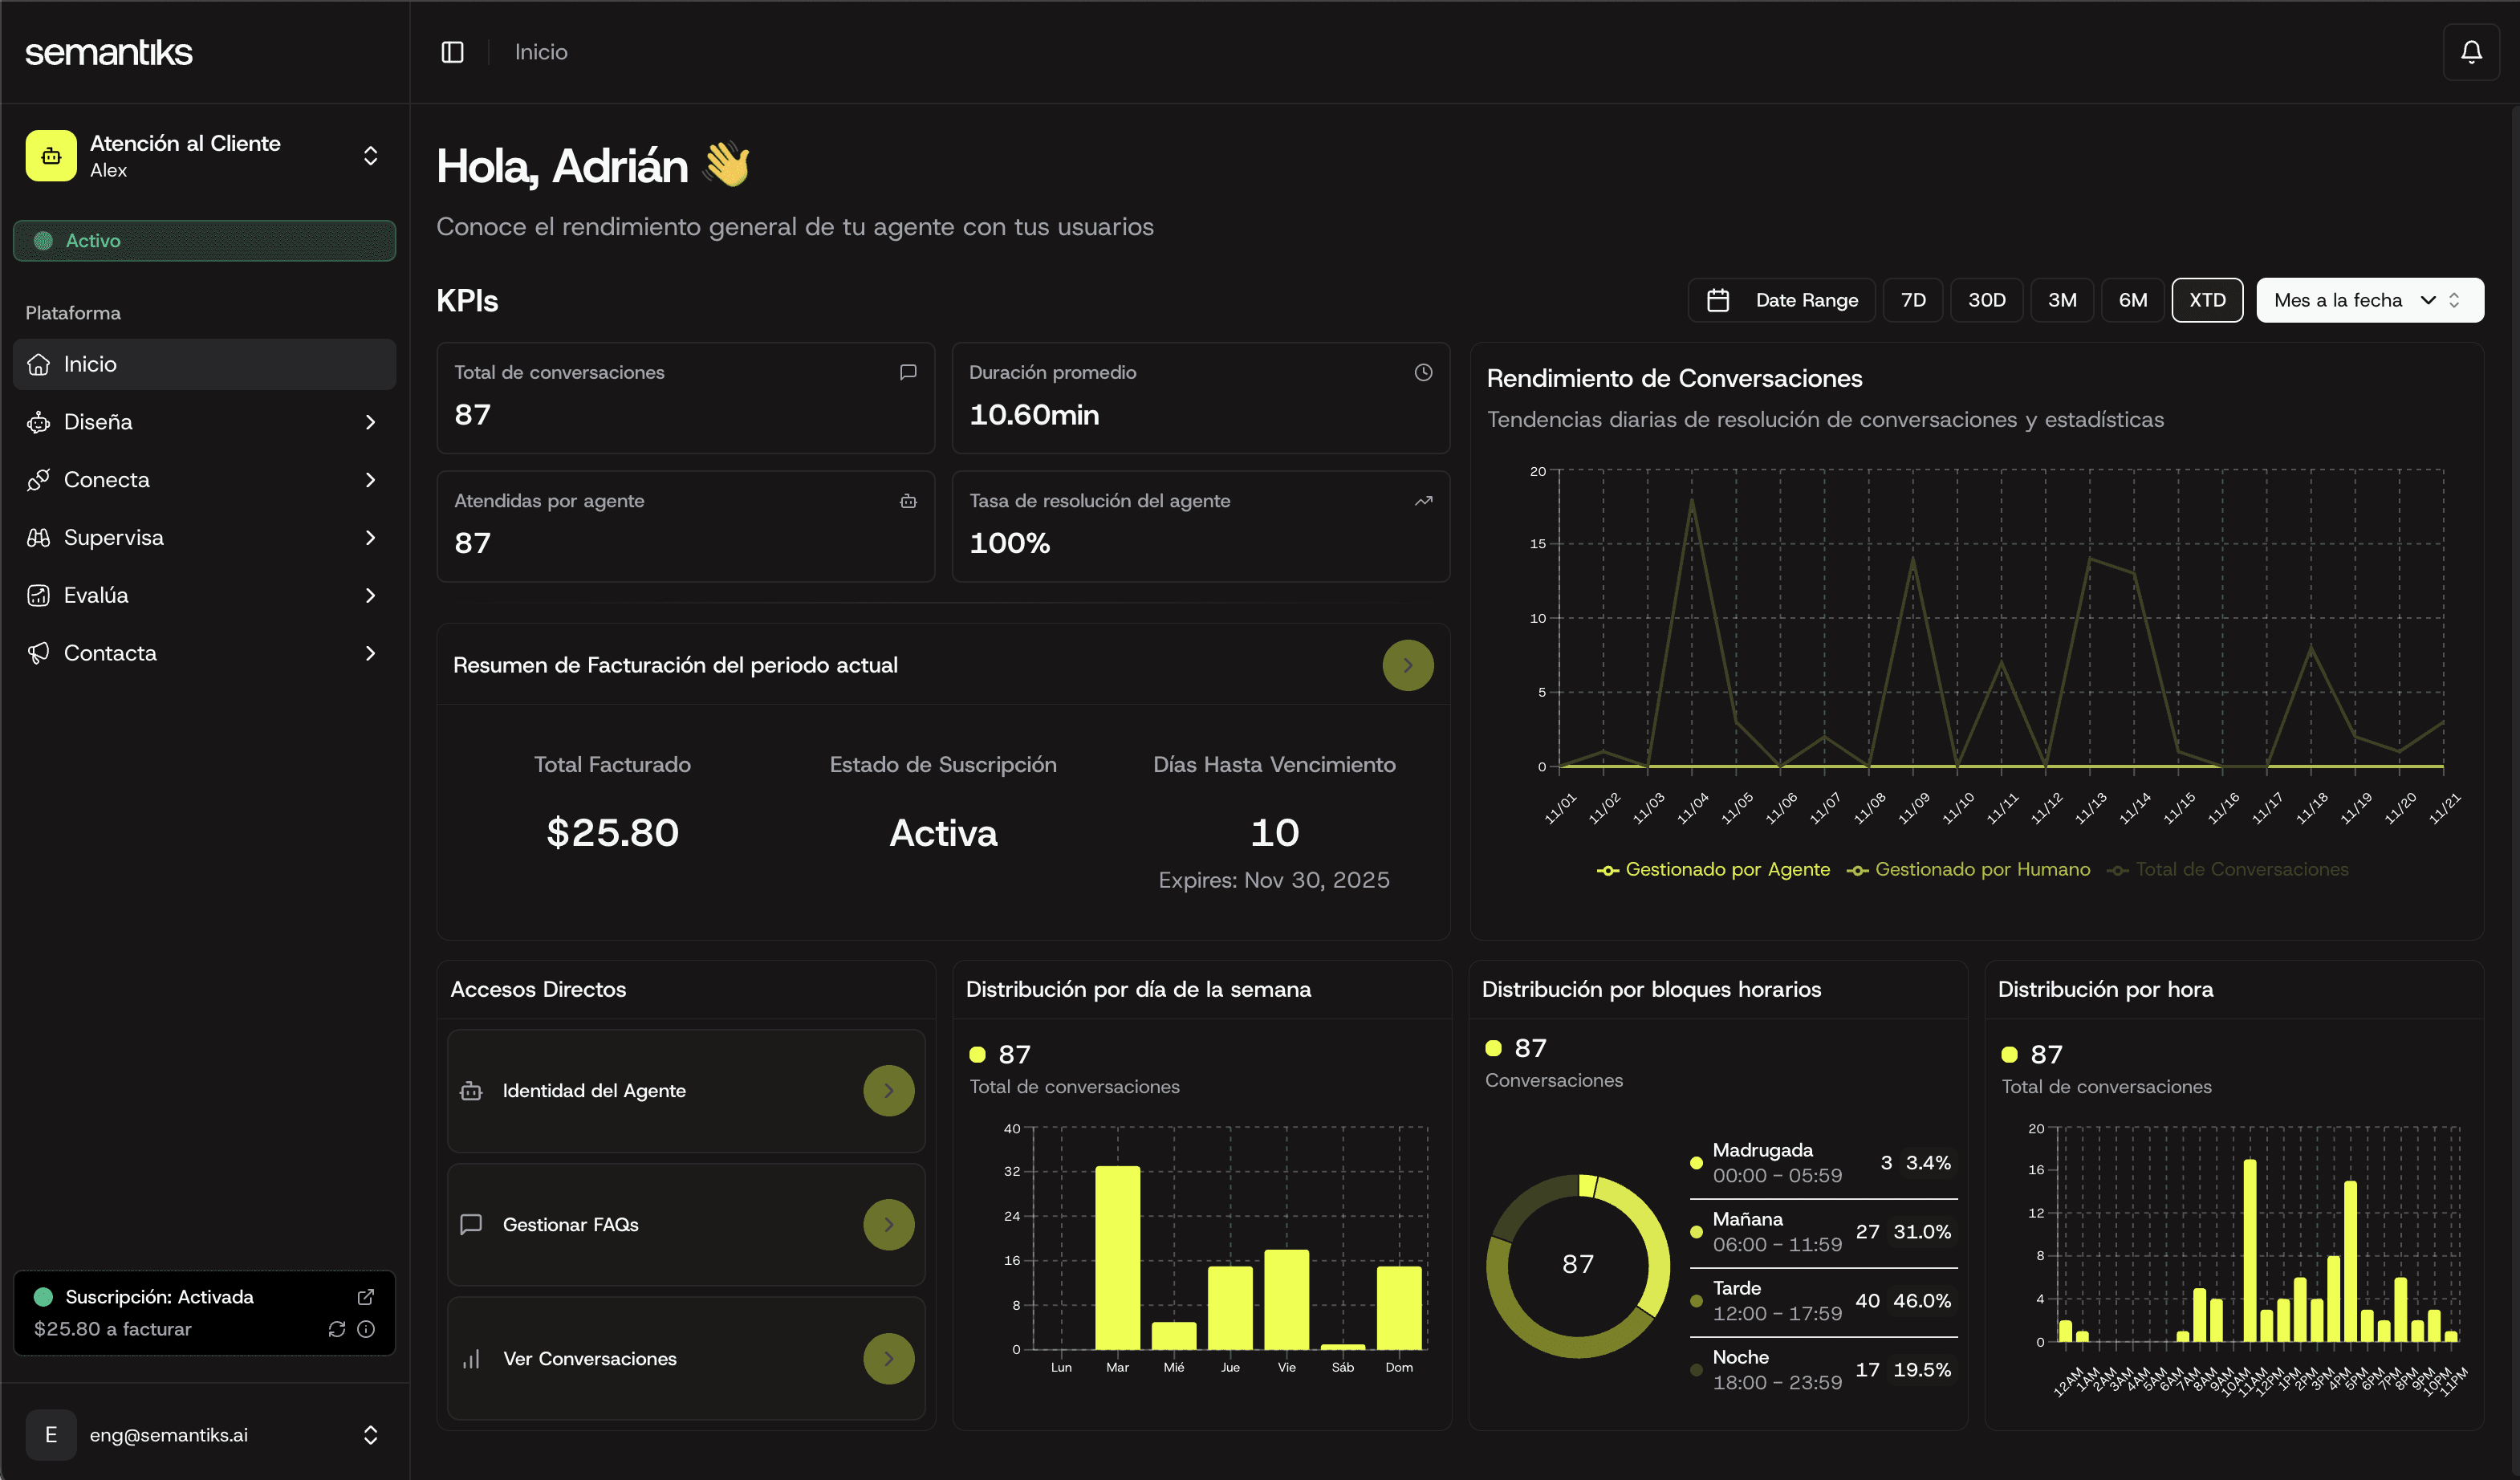Click the Contacta megaphone icon

pyautogui.click(x=39, y=653)
